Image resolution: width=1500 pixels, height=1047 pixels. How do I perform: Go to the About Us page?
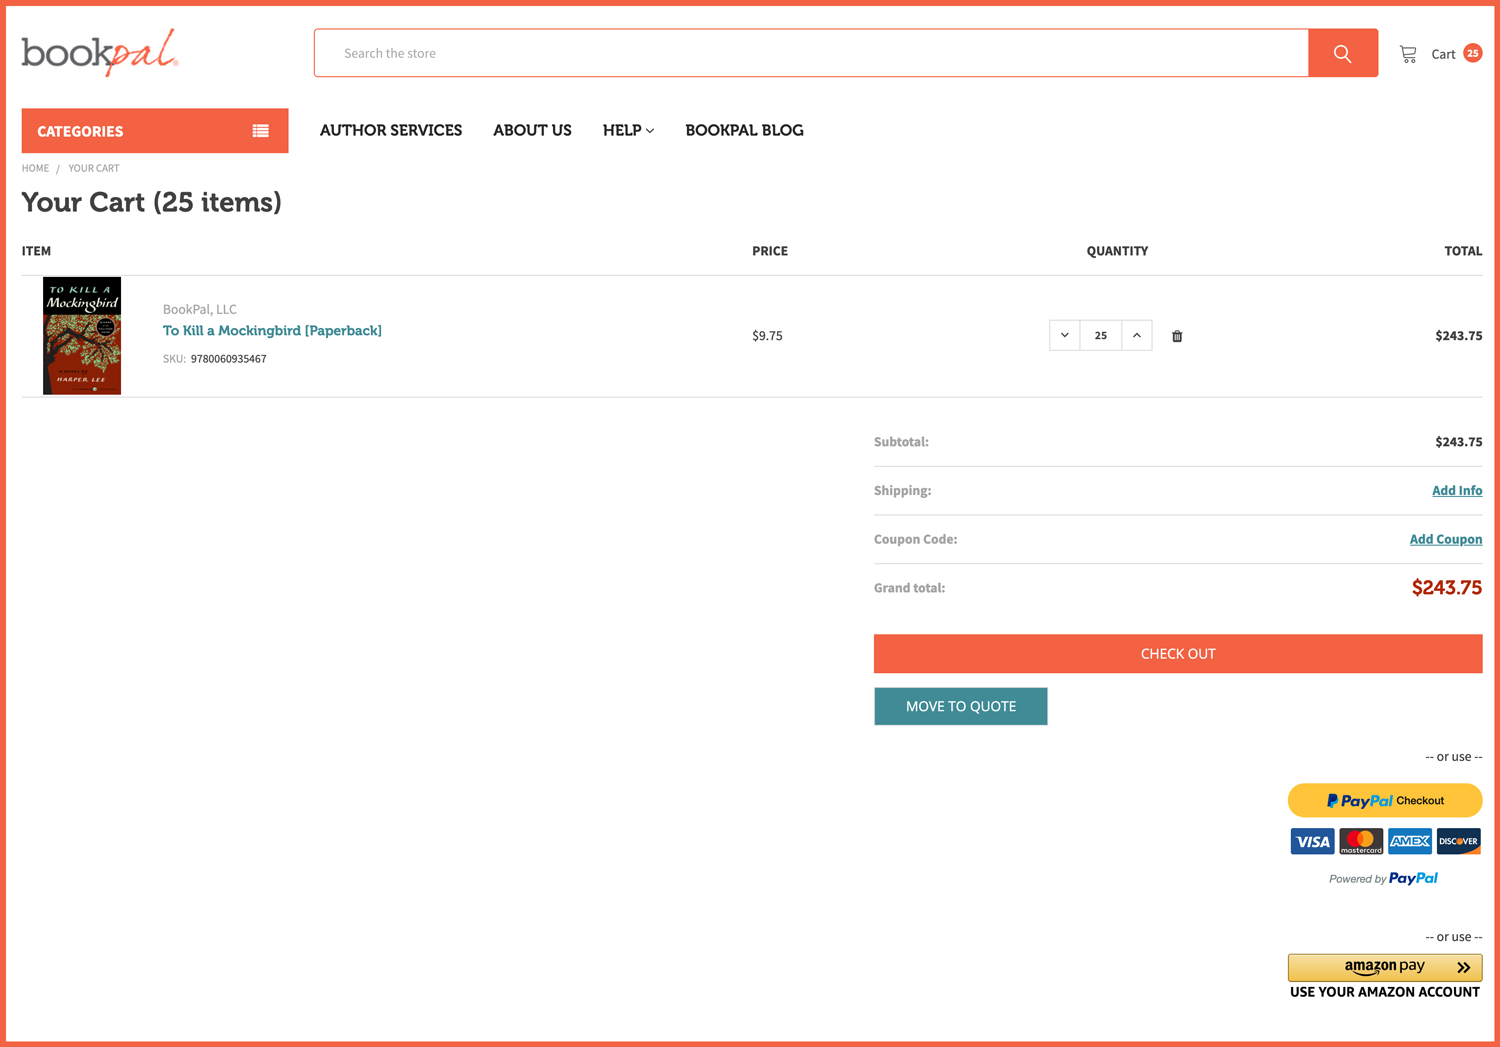point(532,130)
